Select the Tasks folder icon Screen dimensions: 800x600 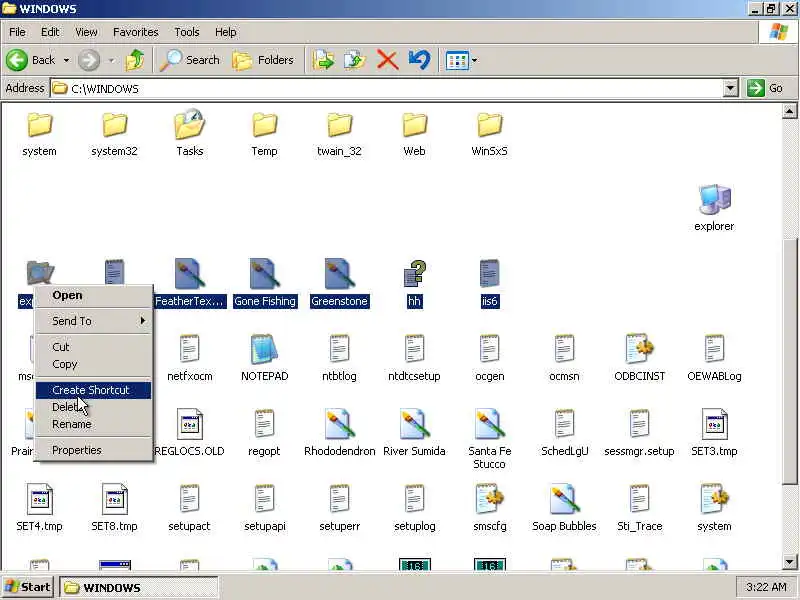point(189,124)
